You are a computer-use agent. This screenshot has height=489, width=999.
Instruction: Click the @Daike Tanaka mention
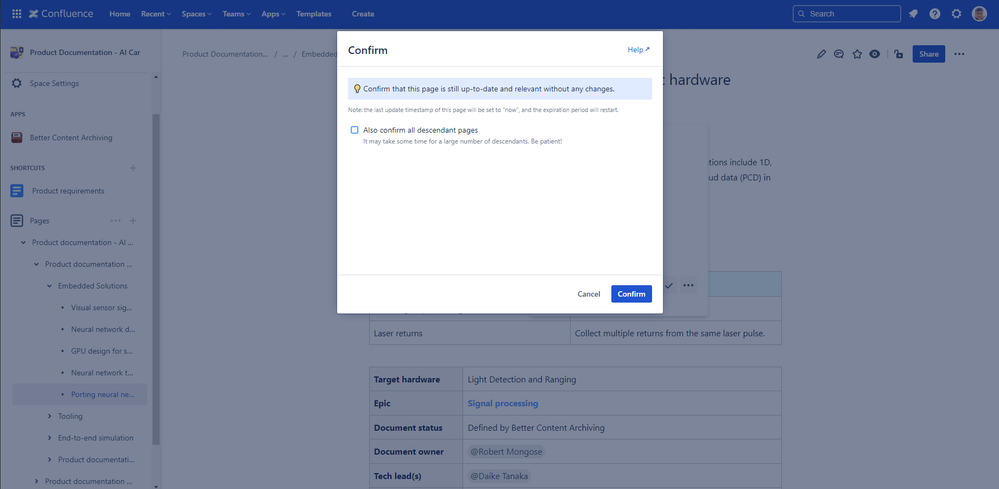(498, 476)
